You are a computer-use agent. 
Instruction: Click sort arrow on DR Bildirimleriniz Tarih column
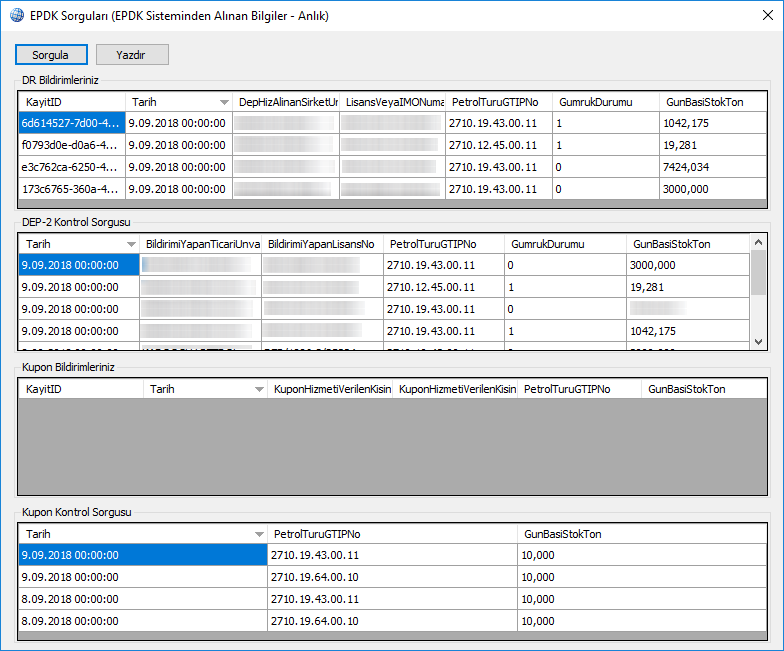223,102
